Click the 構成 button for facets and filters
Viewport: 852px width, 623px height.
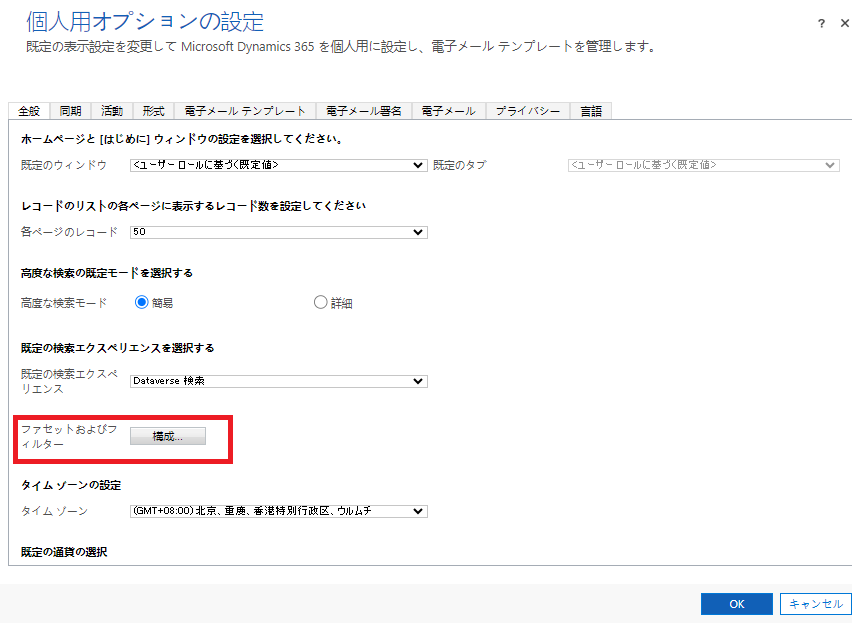coord(168,435)
